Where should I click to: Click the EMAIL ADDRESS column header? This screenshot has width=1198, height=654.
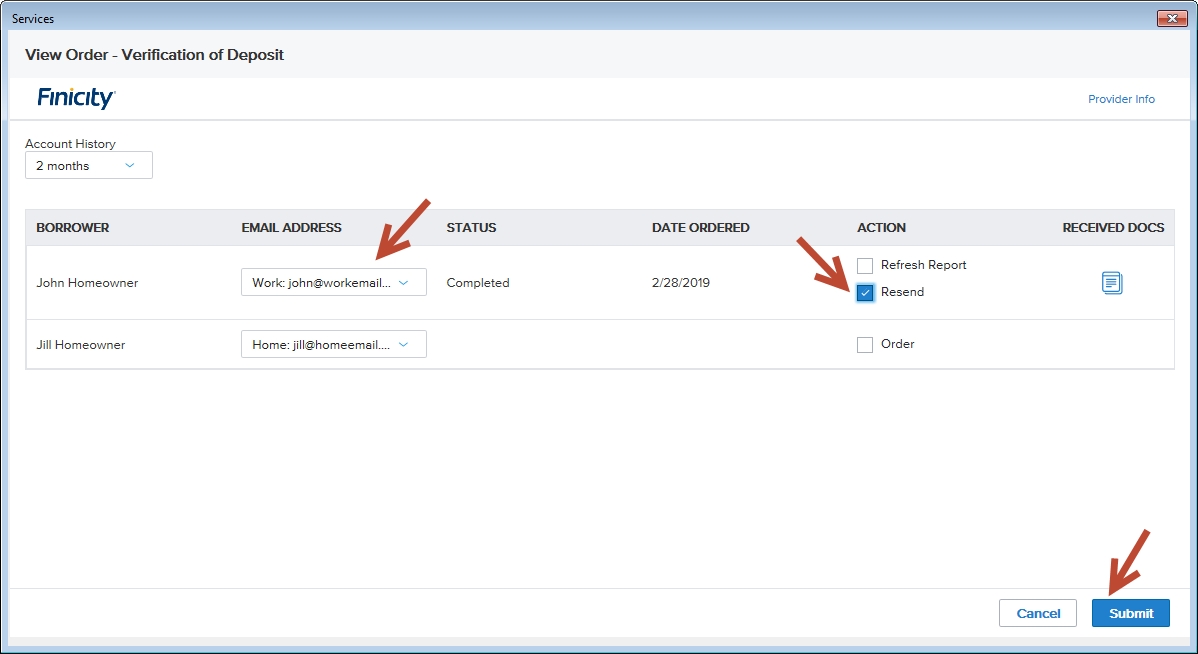click(x=291, y=228)
